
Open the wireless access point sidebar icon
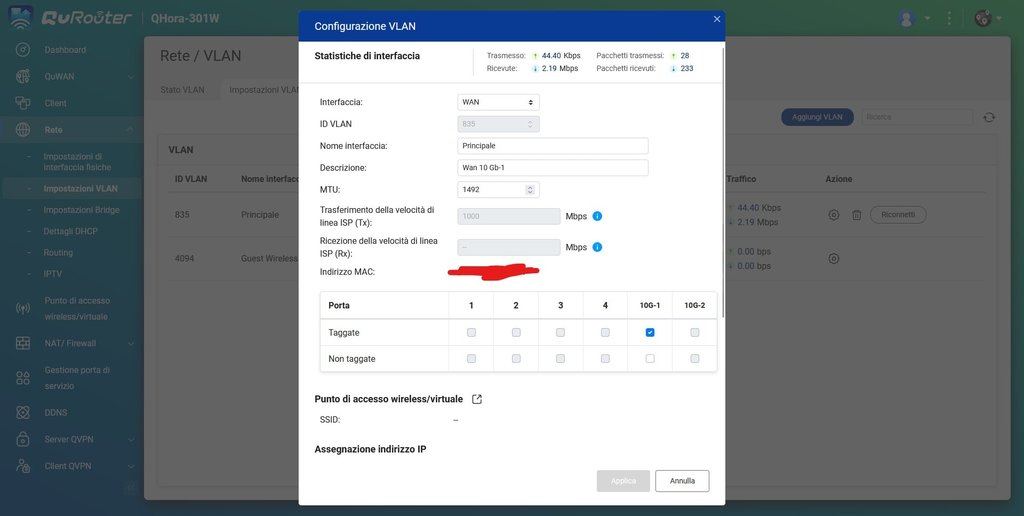tap(23, 308)
